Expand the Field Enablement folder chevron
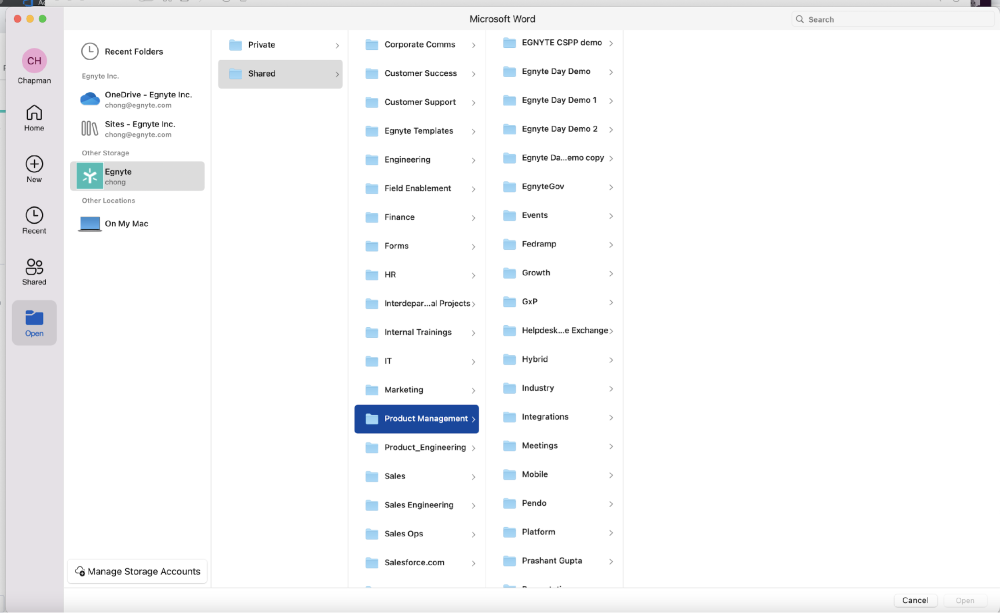 pyautogui.click(x=474, y=189)
